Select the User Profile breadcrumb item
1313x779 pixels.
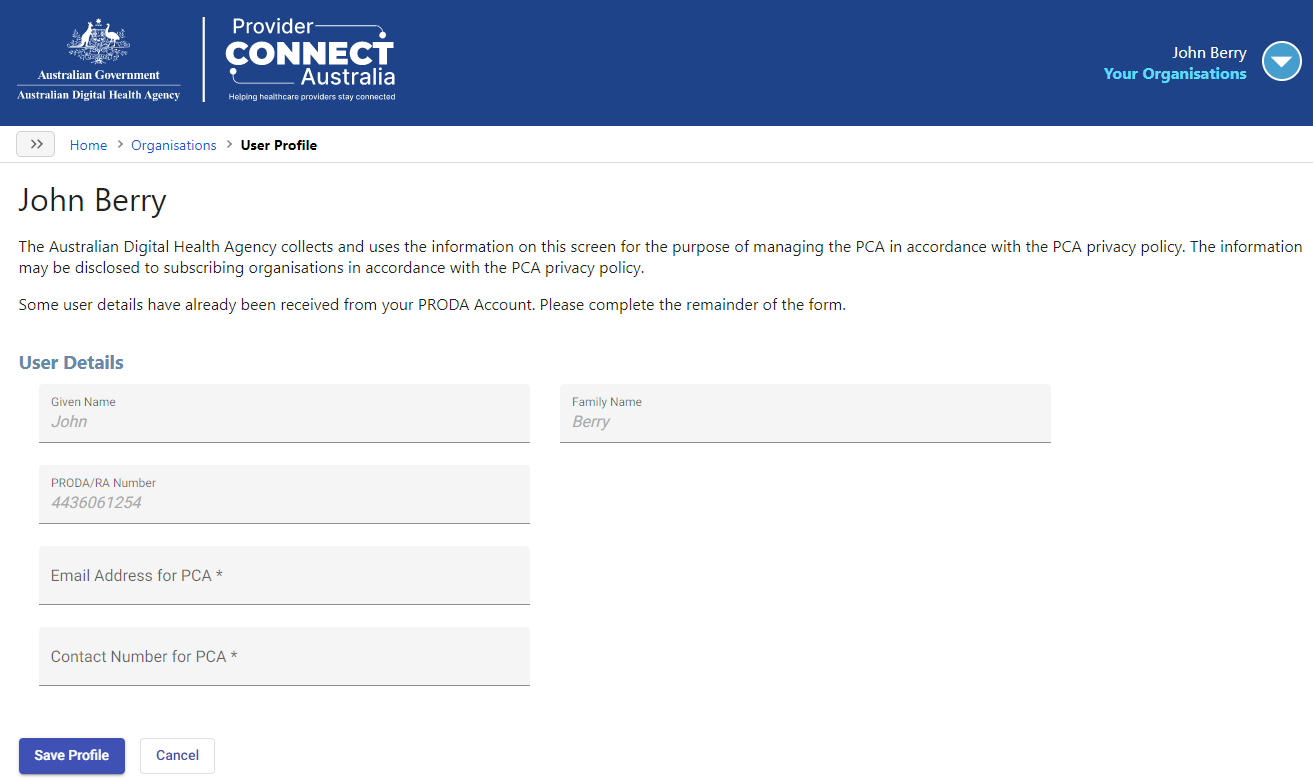[x=279, y=145]
